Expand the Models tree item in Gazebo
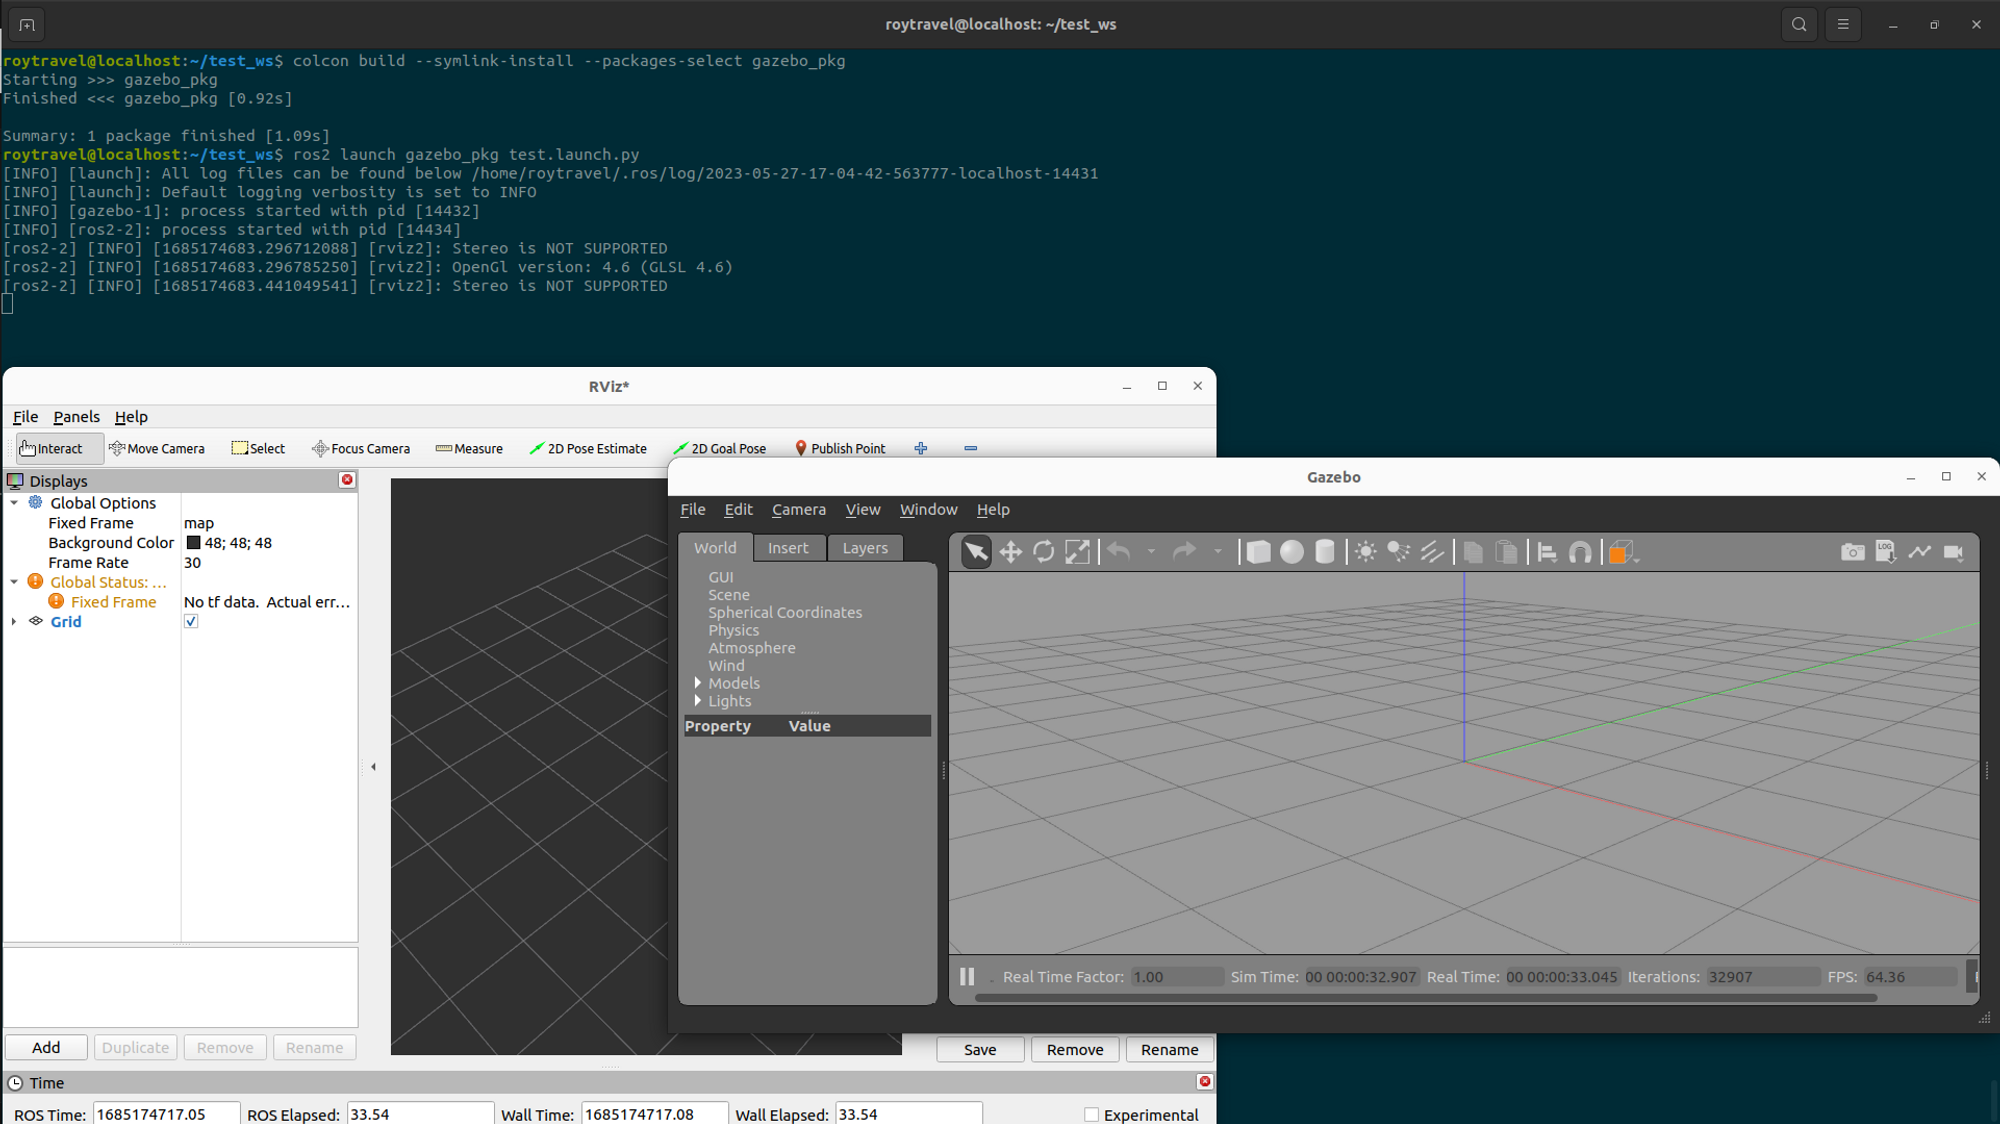The height and width of the screenshot is (1124, 2000). point(698,683)
